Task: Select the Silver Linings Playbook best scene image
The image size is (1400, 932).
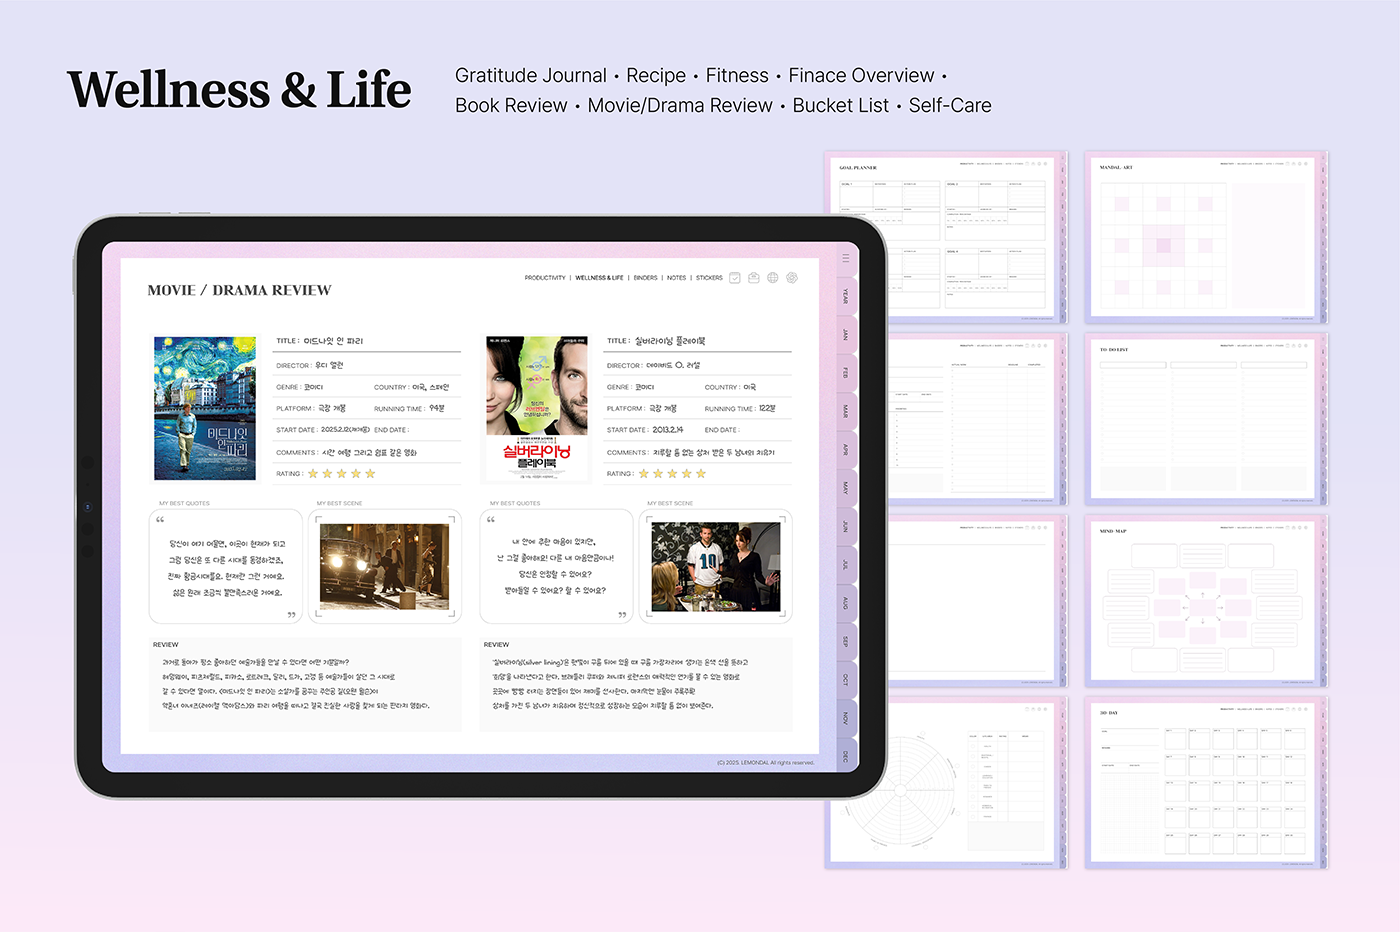Action: click(716, 566)
